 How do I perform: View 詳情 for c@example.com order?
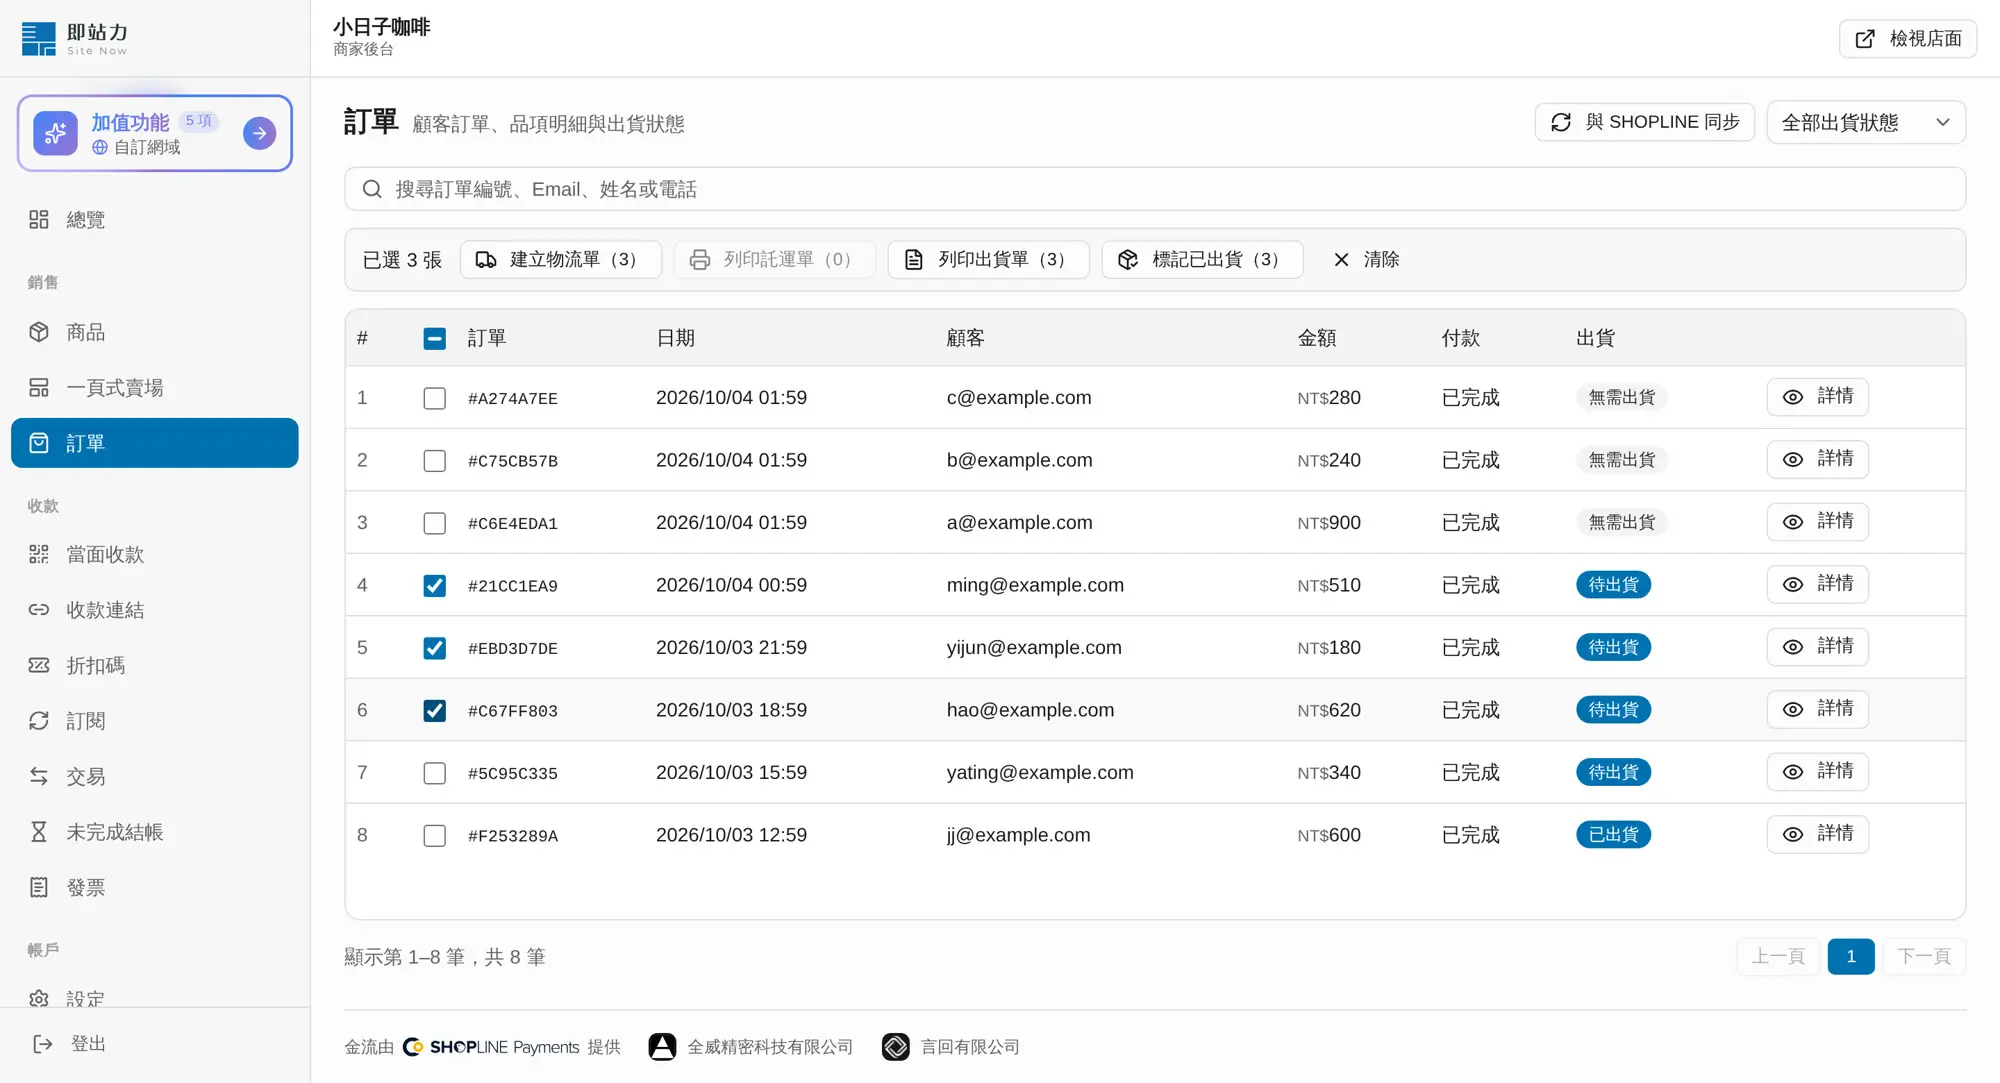point(1817,397)
